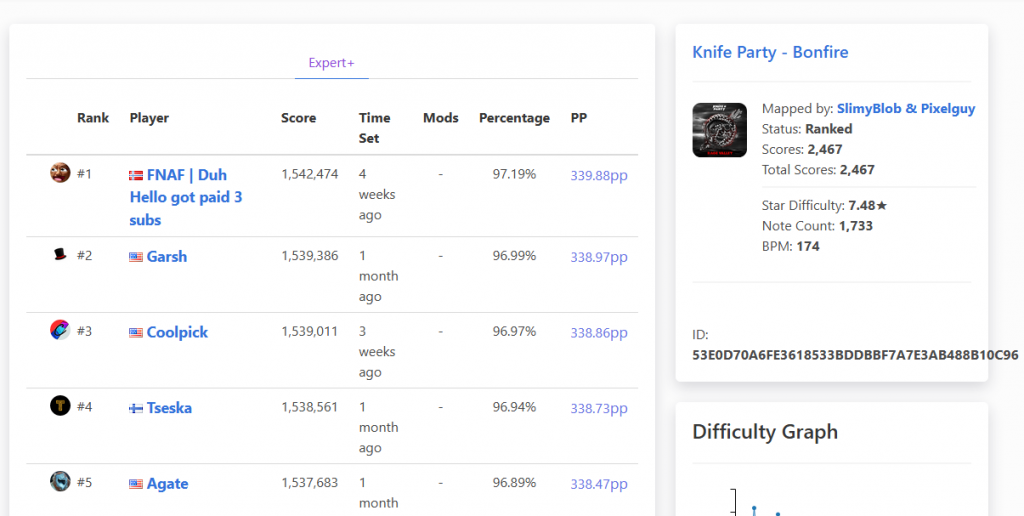Open the Knife Party - Bonfire title link

pyautogui.click(x=770, y=52)
